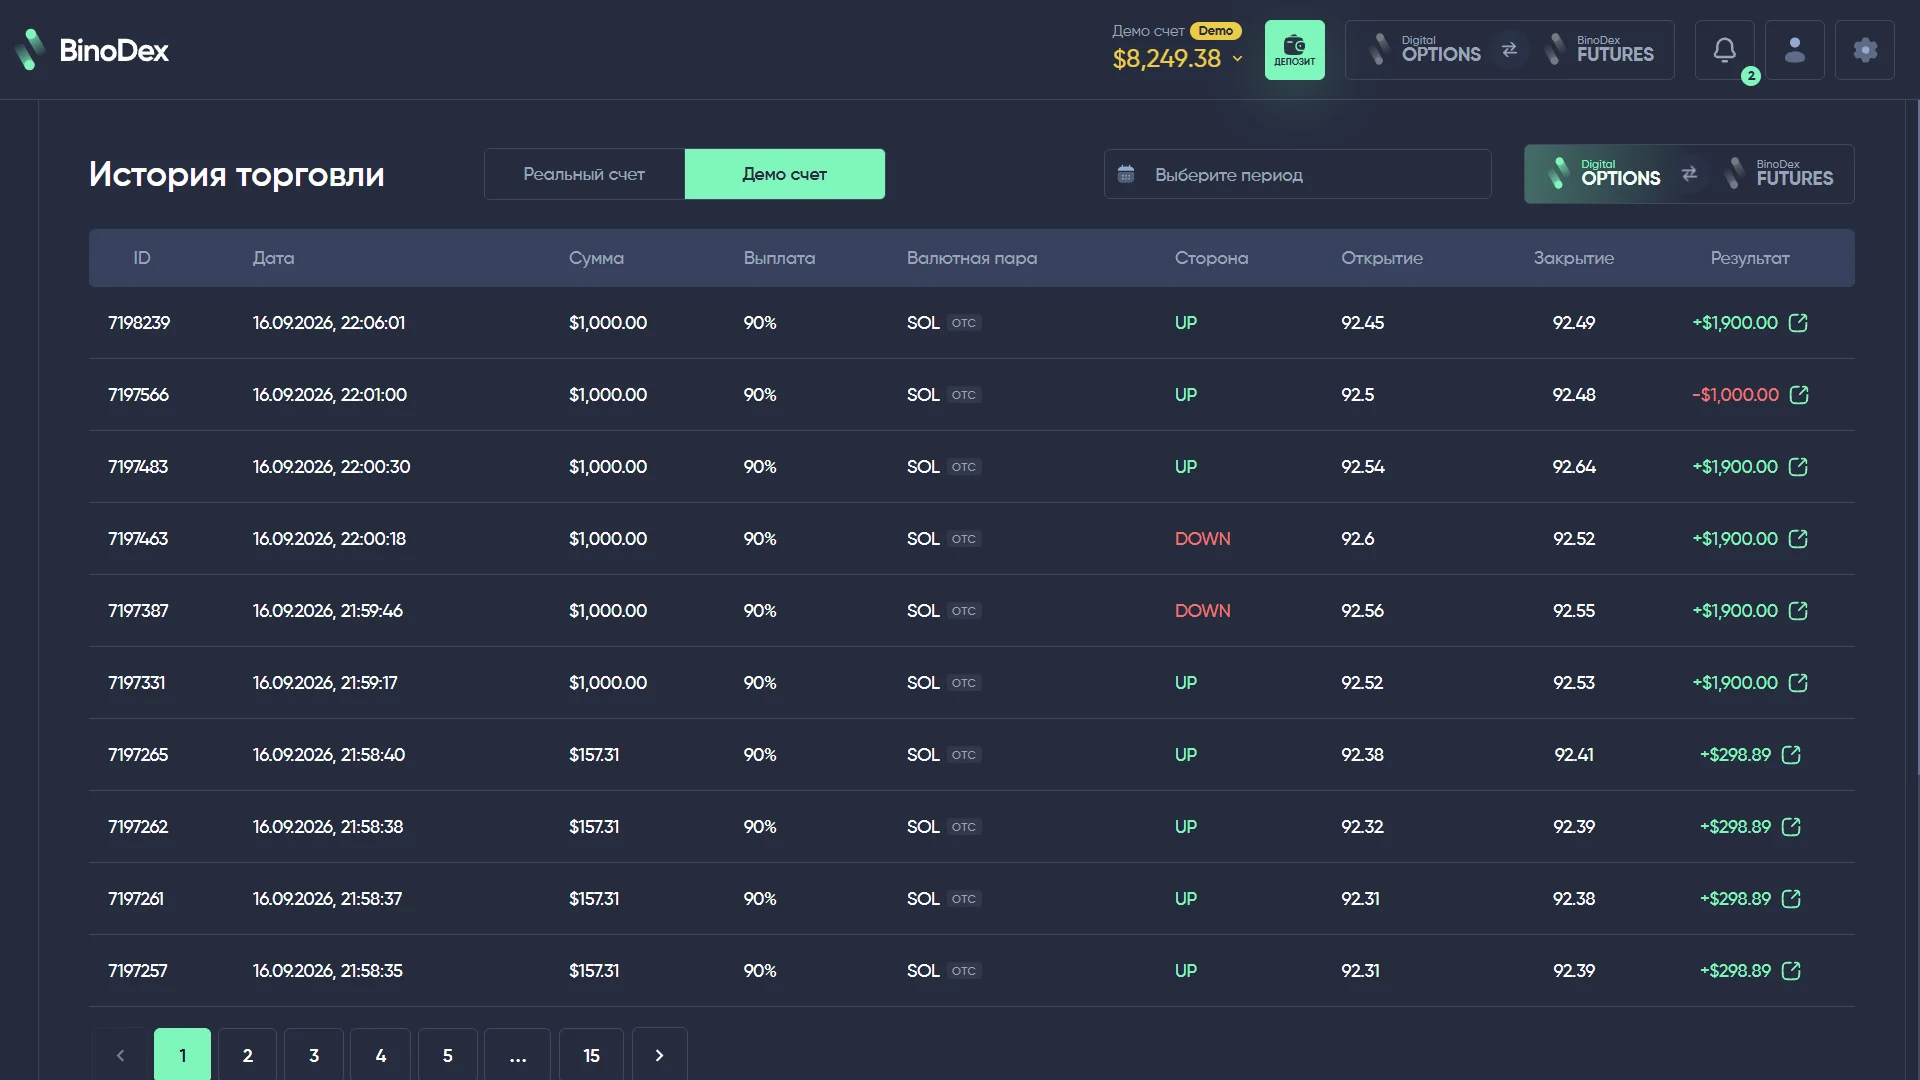Viewport: 1920px width, 1080px height.
Task: Click the Сумма column header
Action: pyautogui.click(x=596, y=258)
